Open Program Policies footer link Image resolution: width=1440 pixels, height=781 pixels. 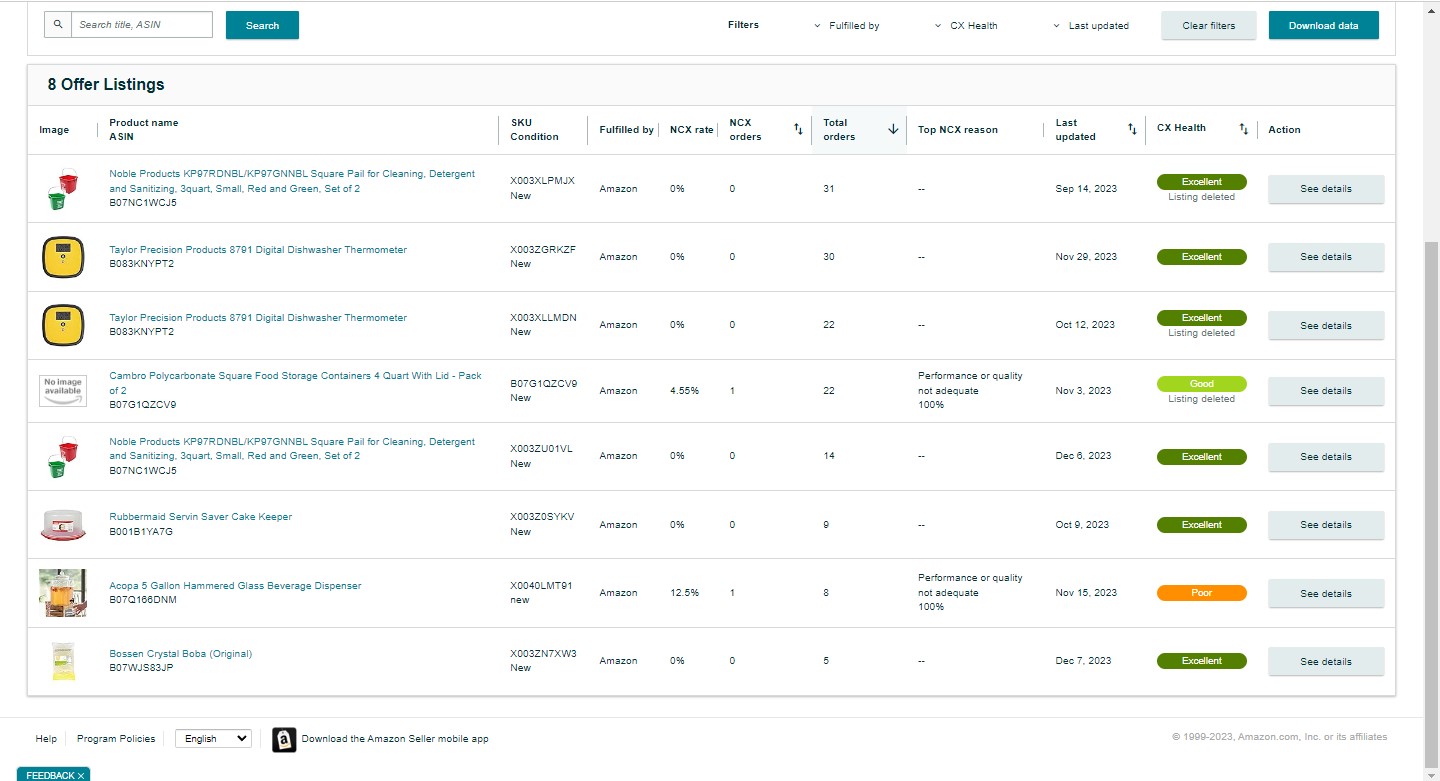[116, 739]
